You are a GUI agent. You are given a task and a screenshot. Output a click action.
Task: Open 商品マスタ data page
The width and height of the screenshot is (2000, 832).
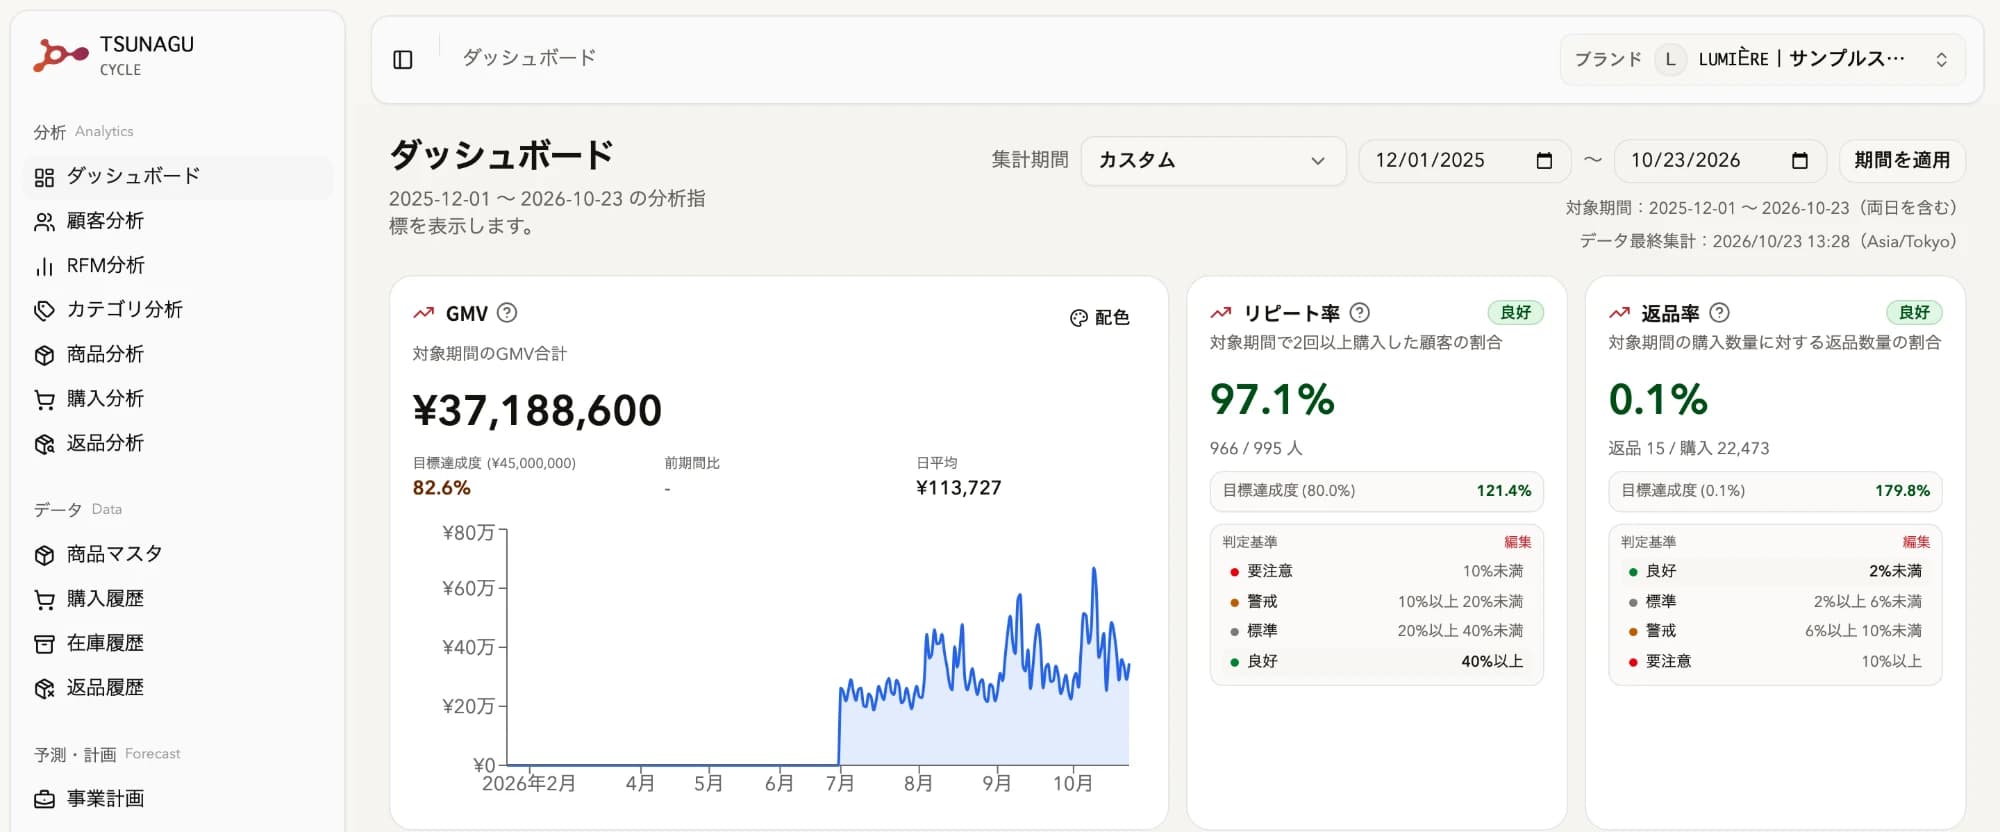(178, 554)
